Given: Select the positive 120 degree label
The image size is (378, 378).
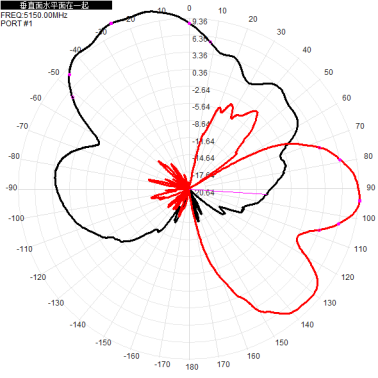Looking at the screenshot, I should (348, 277).
